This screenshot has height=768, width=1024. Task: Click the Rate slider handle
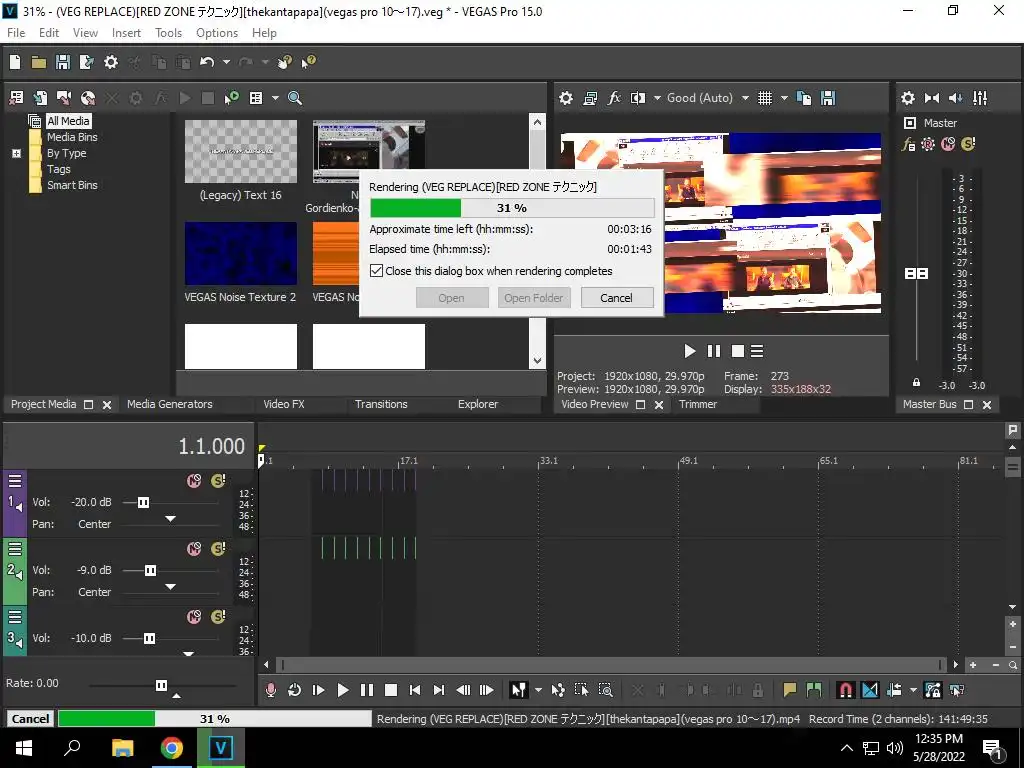click(x=161, y=685)
